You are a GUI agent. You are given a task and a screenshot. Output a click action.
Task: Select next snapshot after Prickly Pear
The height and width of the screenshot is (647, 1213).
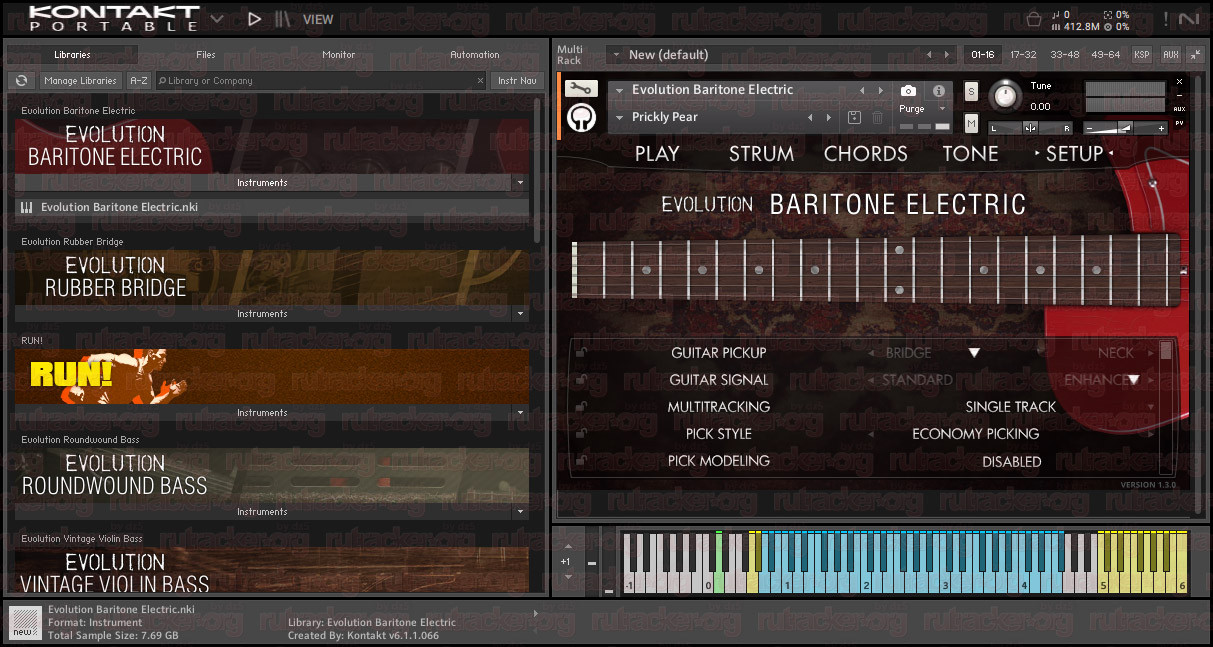[x=828, y=117]
